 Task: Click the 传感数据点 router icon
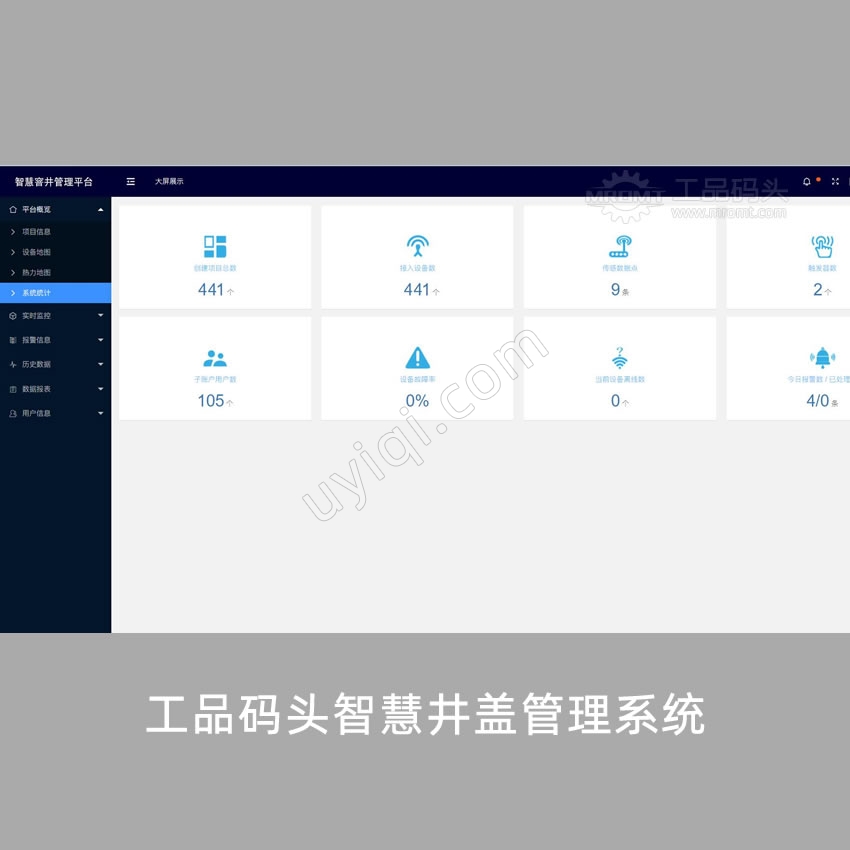click(x=620, y=246)
